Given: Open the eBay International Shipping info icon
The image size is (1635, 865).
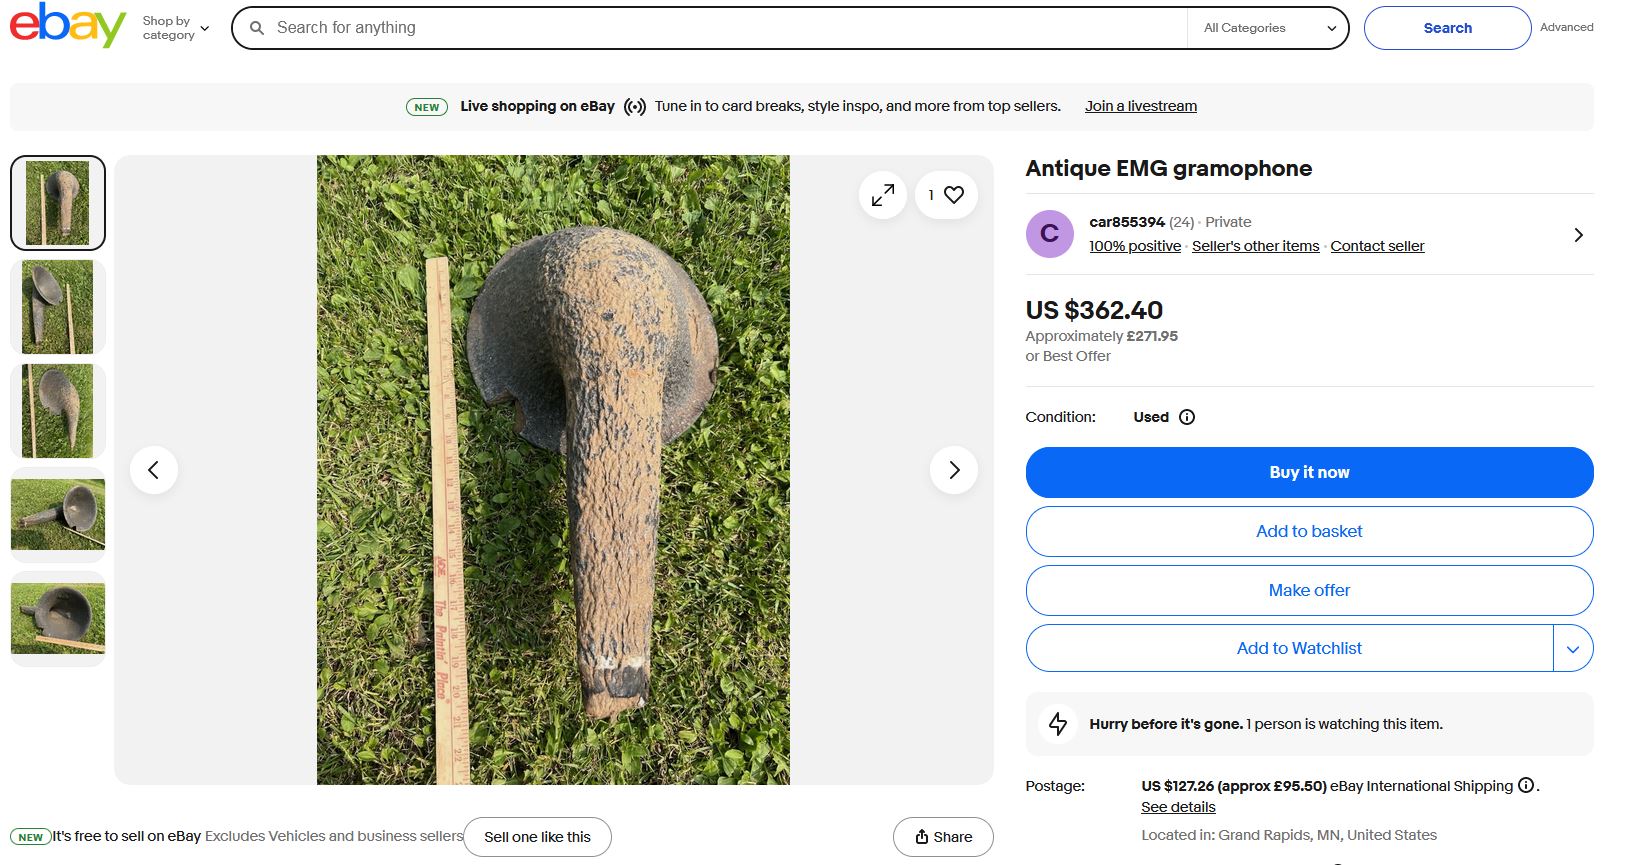Looking at the screenshot, I should click(x=1526, y=785).
